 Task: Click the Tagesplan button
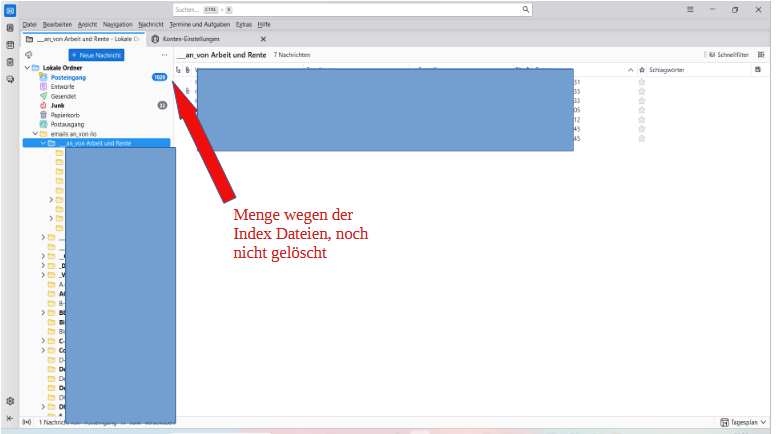744,422
